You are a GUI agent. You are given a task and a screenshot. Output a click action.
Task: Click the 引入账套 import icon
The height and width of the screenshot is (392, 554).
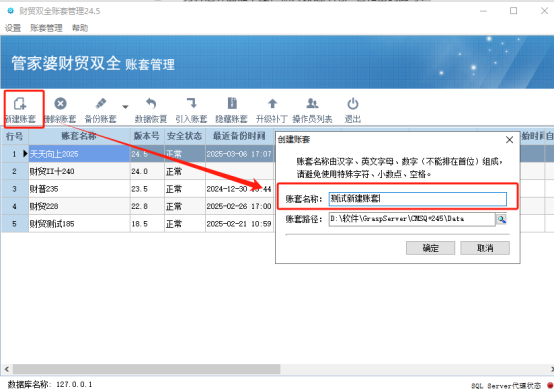pyautogui.click(x=191, y=103)
